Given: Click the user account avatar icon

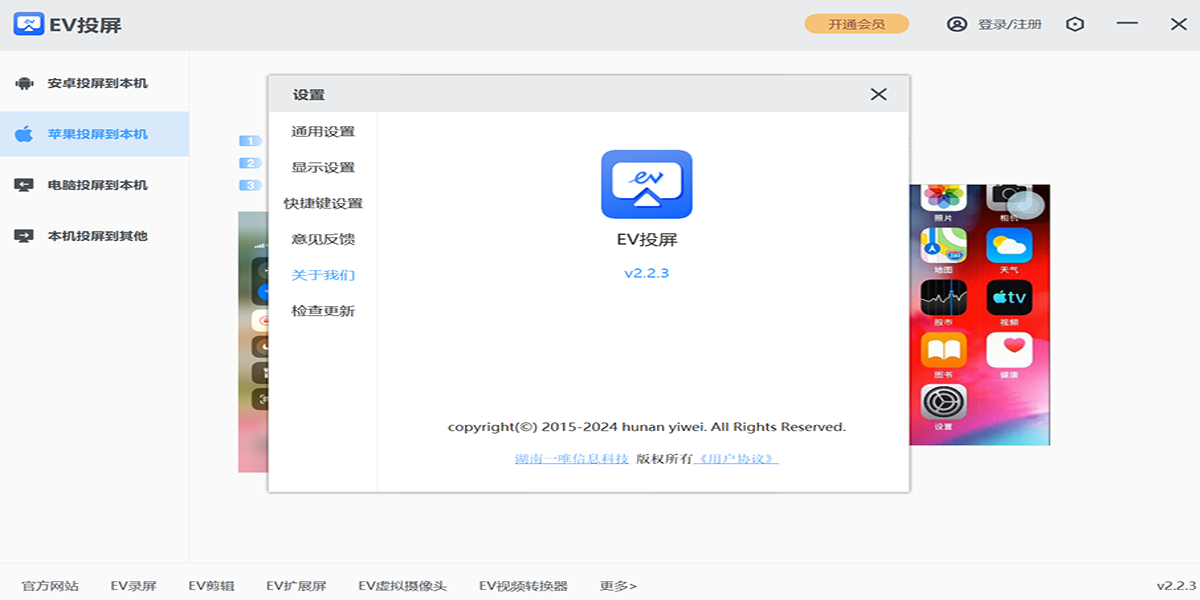Looking at the screenshot, I should [957, 24].
